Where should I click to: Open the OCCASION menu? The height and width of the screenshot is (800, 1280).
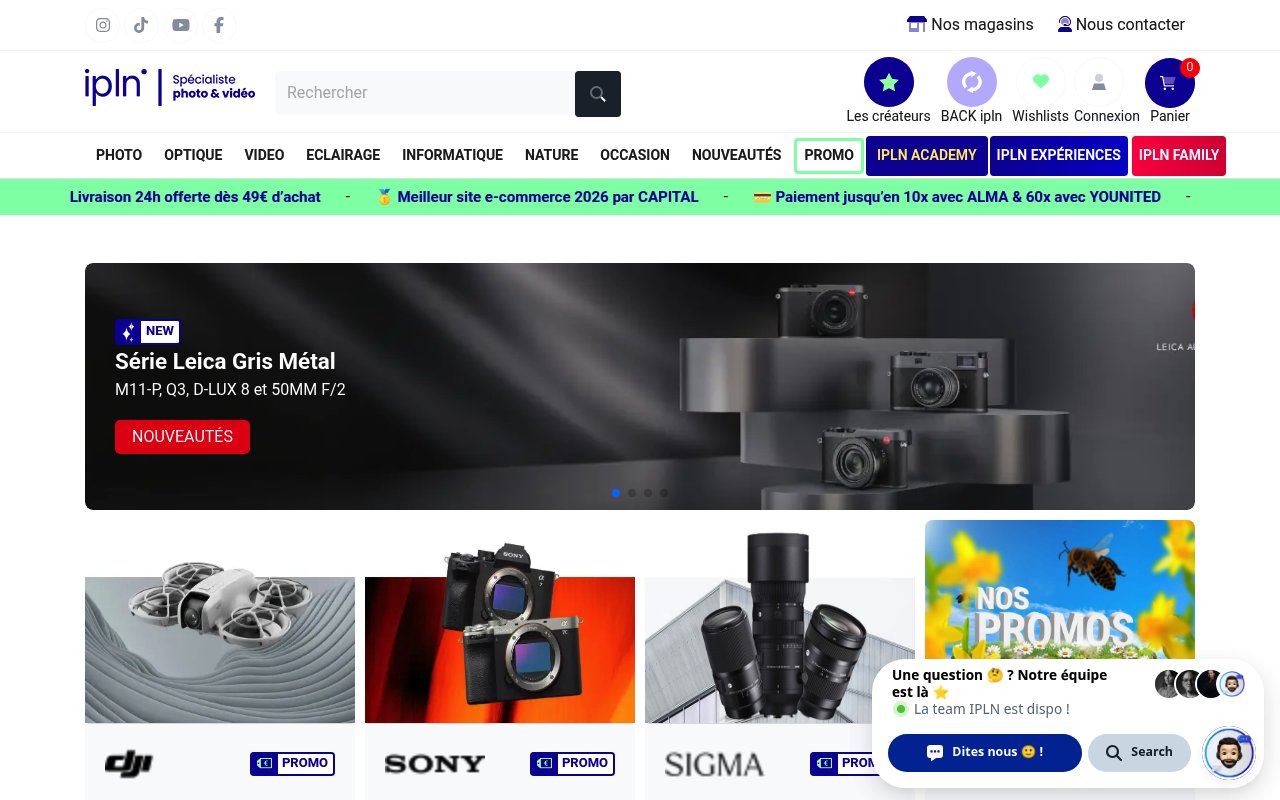(x=635, y=155)
